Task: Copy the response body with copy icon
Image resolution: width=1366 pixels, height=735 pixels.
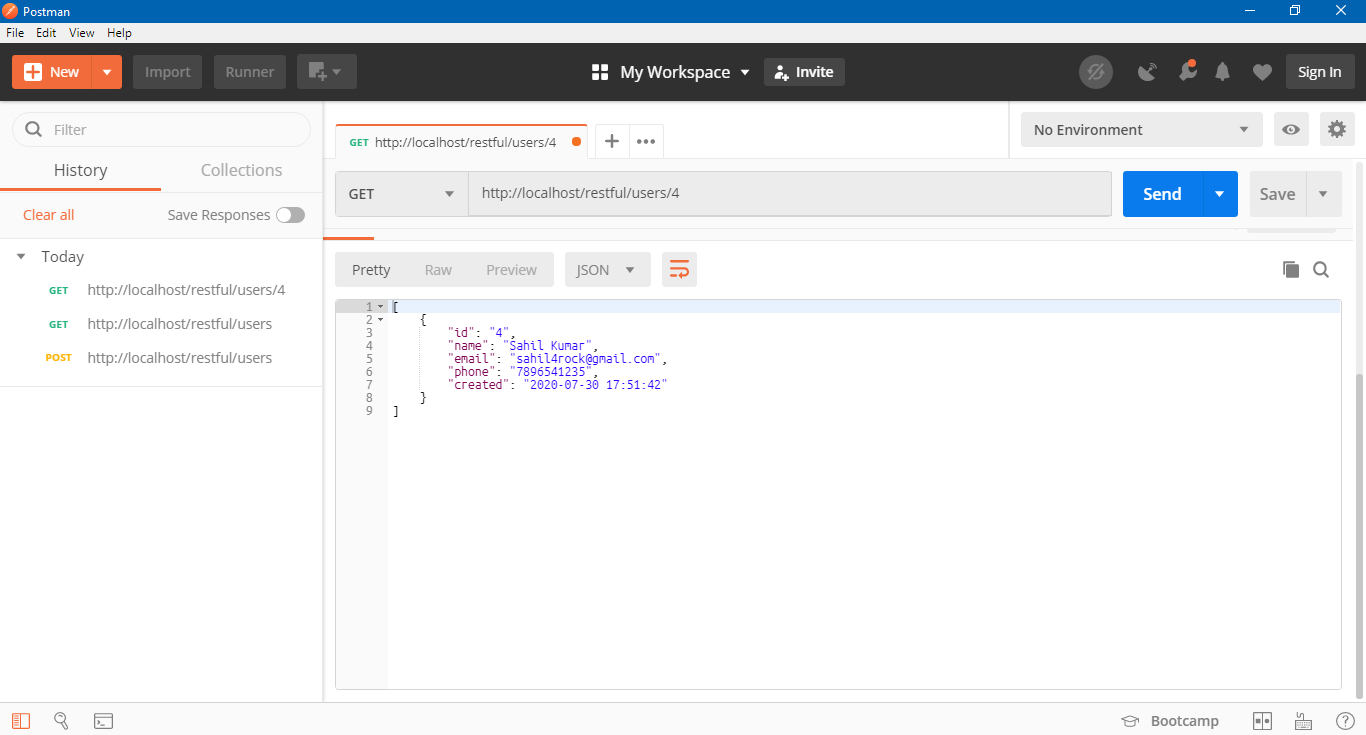Action: click(1291, 269)
